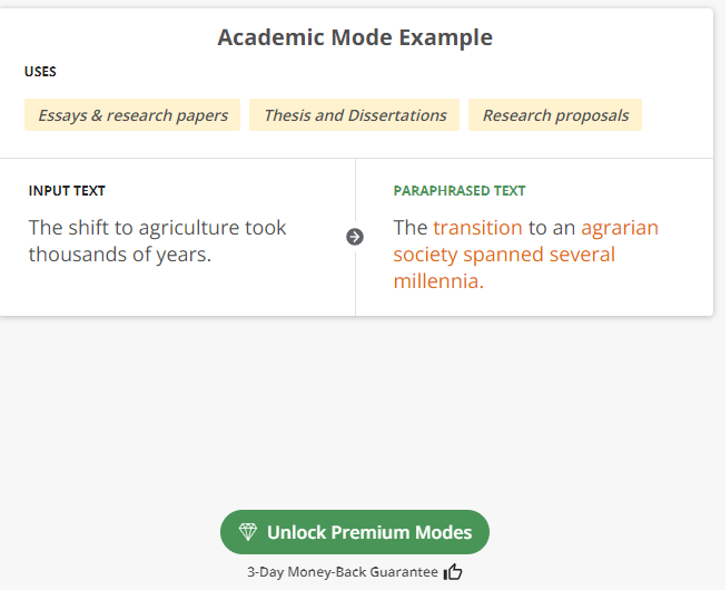Select the Research proposals tag
This screenshot has height=590, width=726.
click(x=555, y=115)
